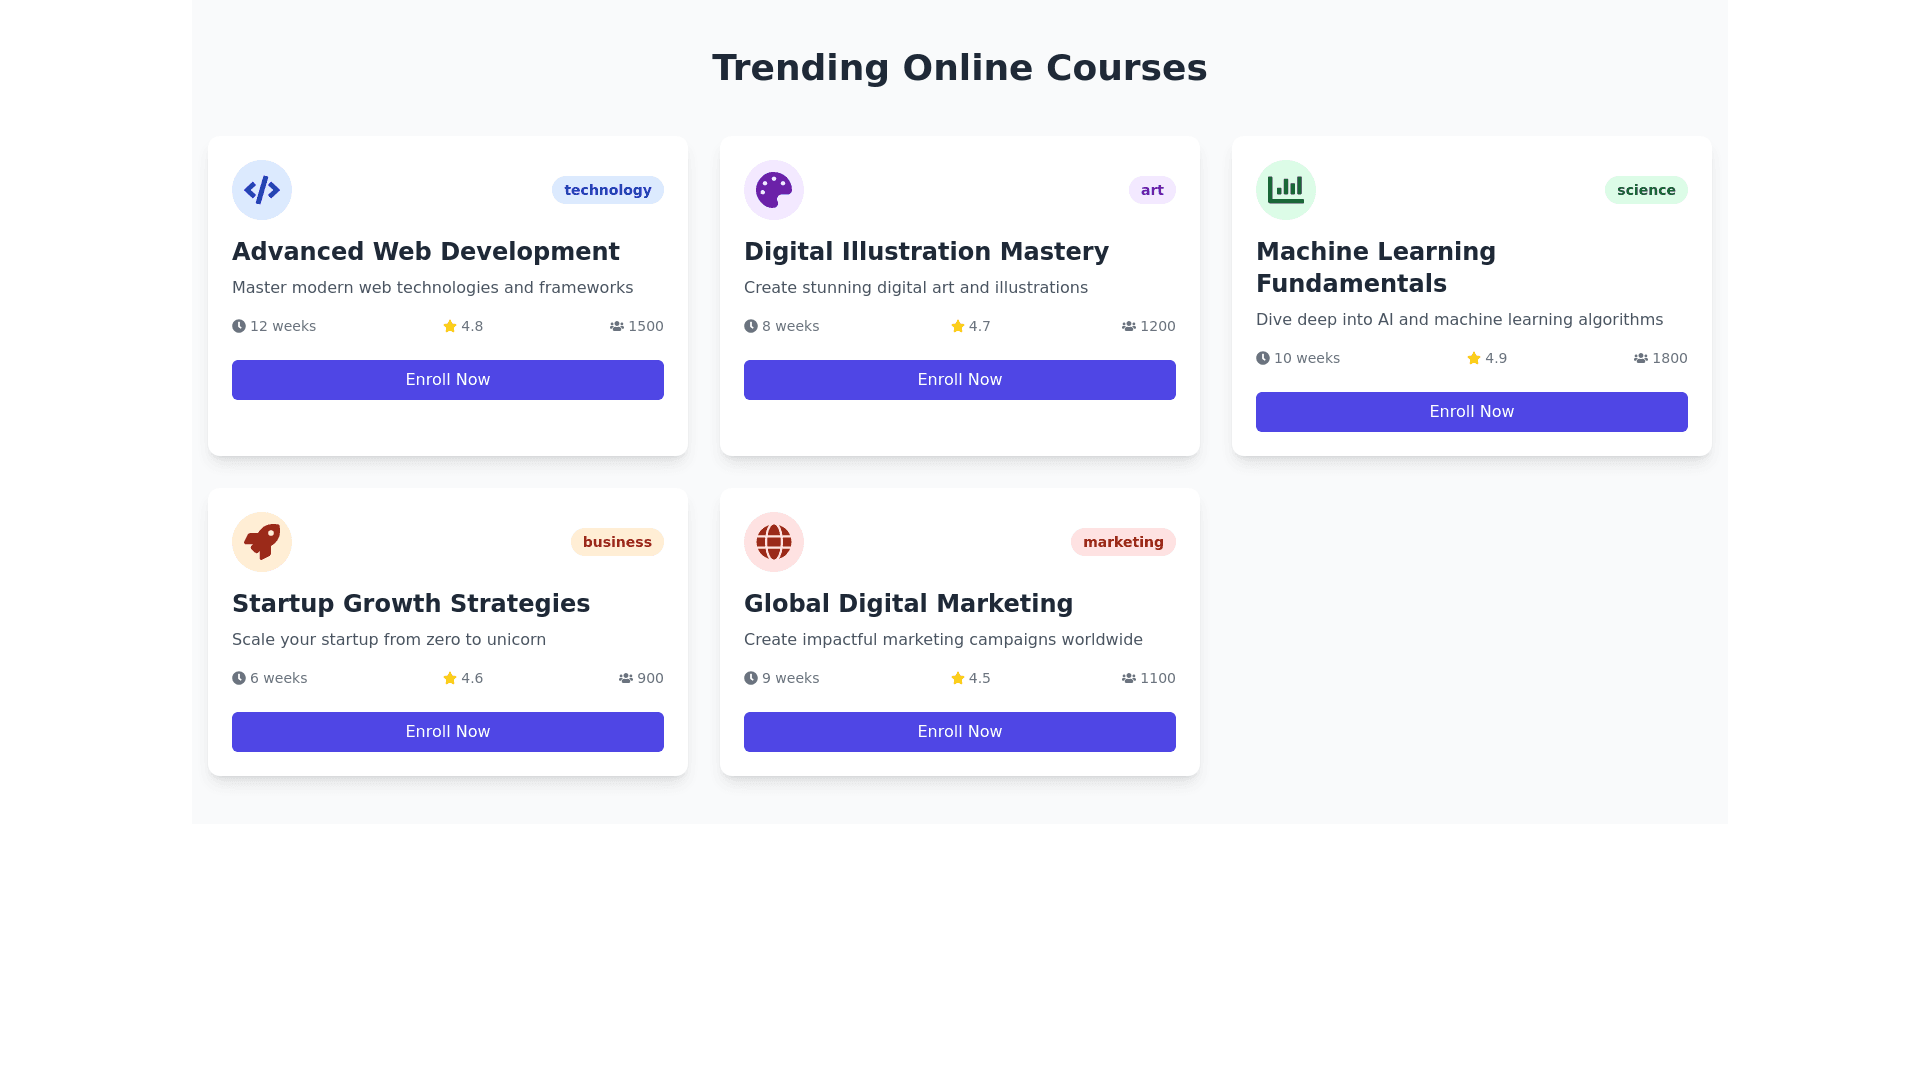Screen dimensions: 1920x1080
Task: Click the clock icon next to 12 weeks
Action: pos(239,326)
